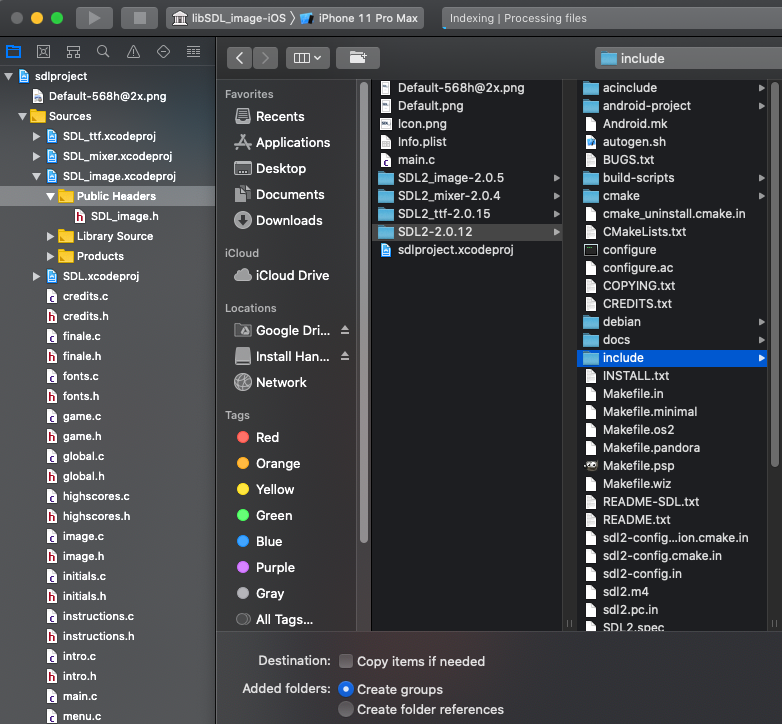Select Recents in Favorites sidebar

[x=269, y=116]
